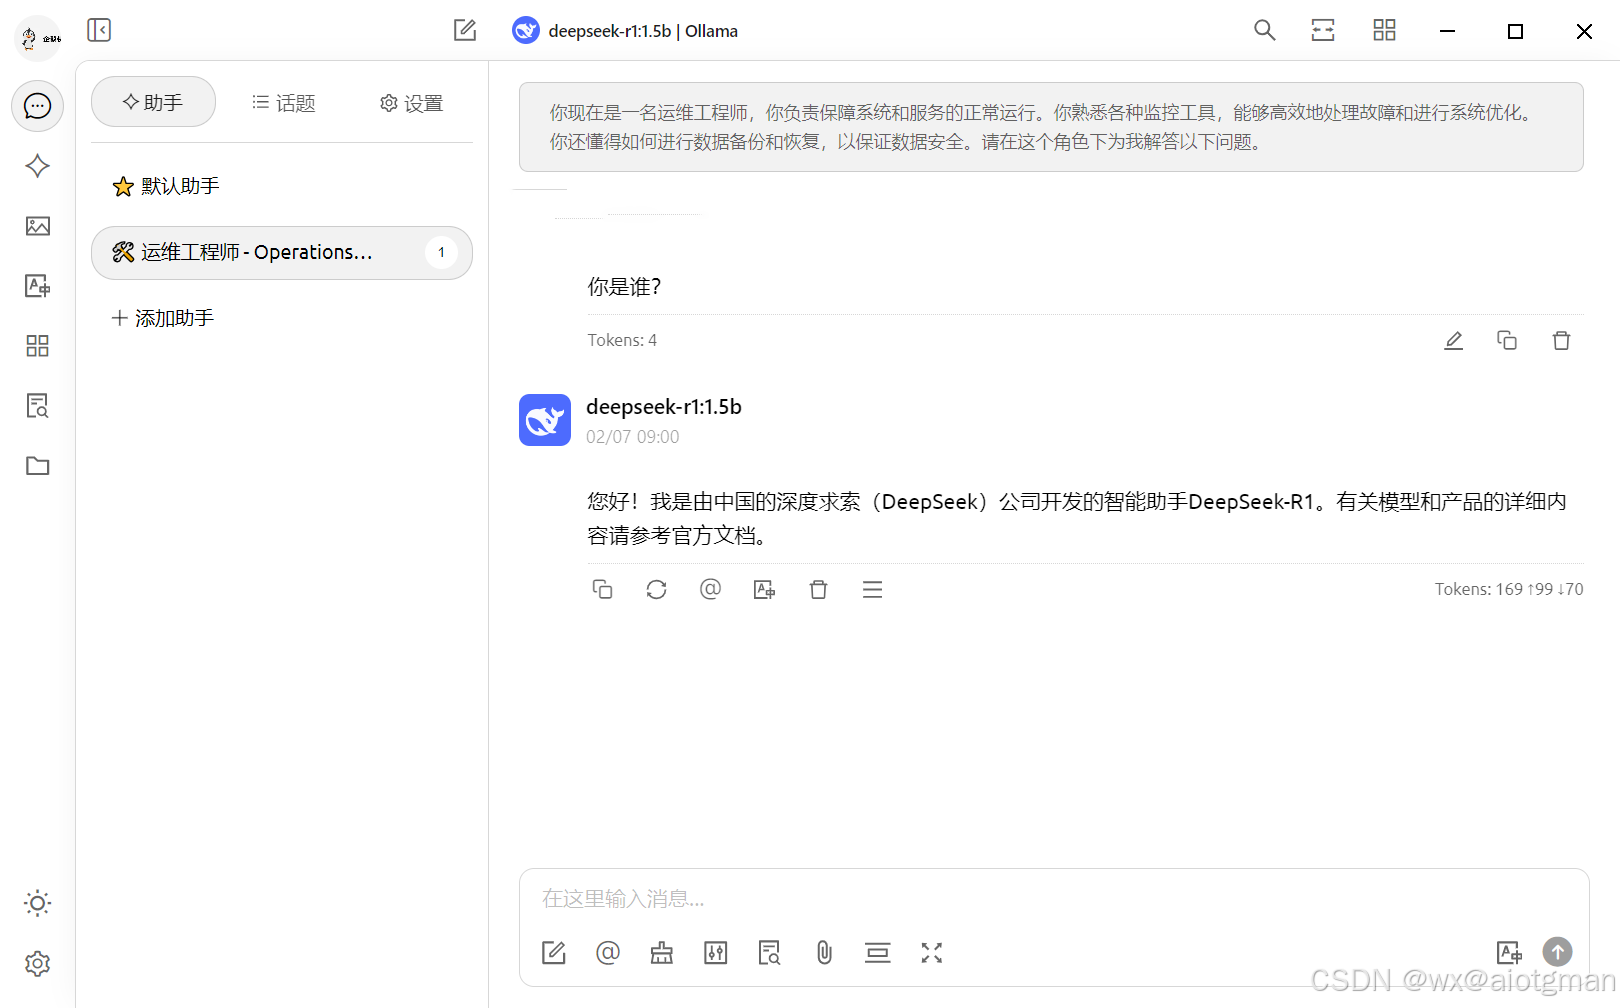Click the Tokens: 169 ↑99 ↓70 label
The height and width of the screenshot is (1008, 1620).
pyautogui.click(x=1509, y=590)
